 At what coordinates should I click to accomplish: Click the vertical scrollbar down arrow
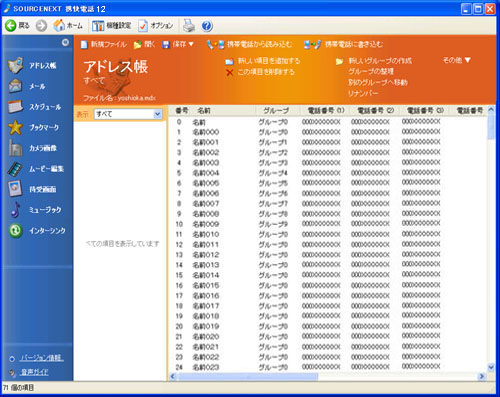point(491,367)
